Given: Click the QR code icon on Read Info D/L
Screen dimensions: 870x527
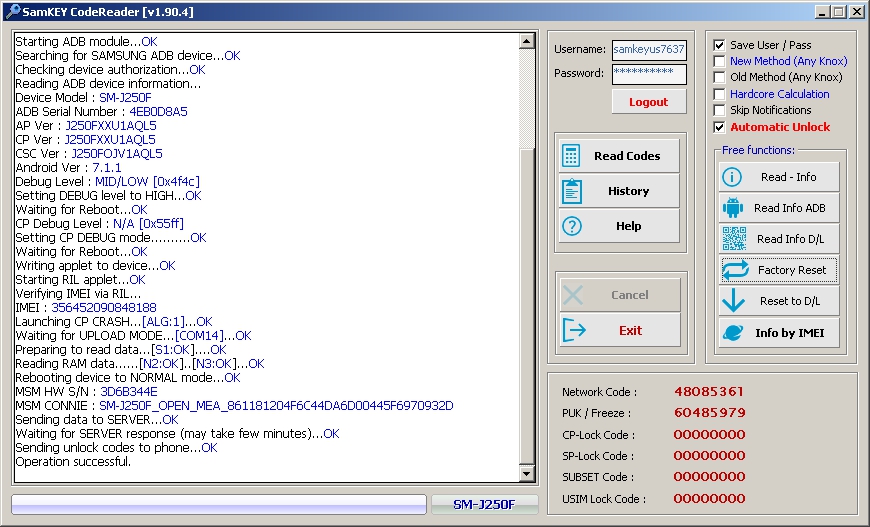Looking at the screenshot, I should 734,239.
